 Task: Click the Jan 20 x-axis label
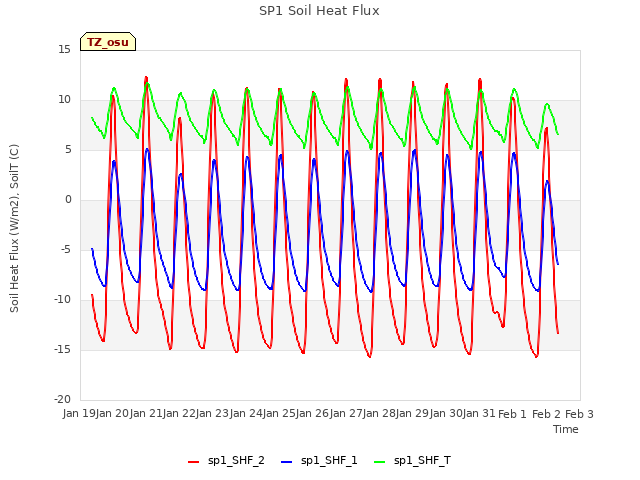[112, 413]
